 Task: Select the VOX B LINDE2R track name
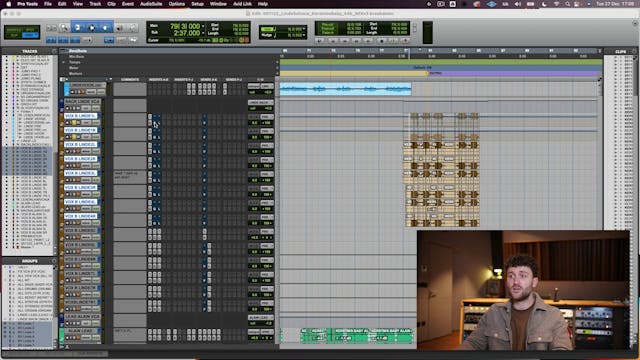(x=81, y=159)
